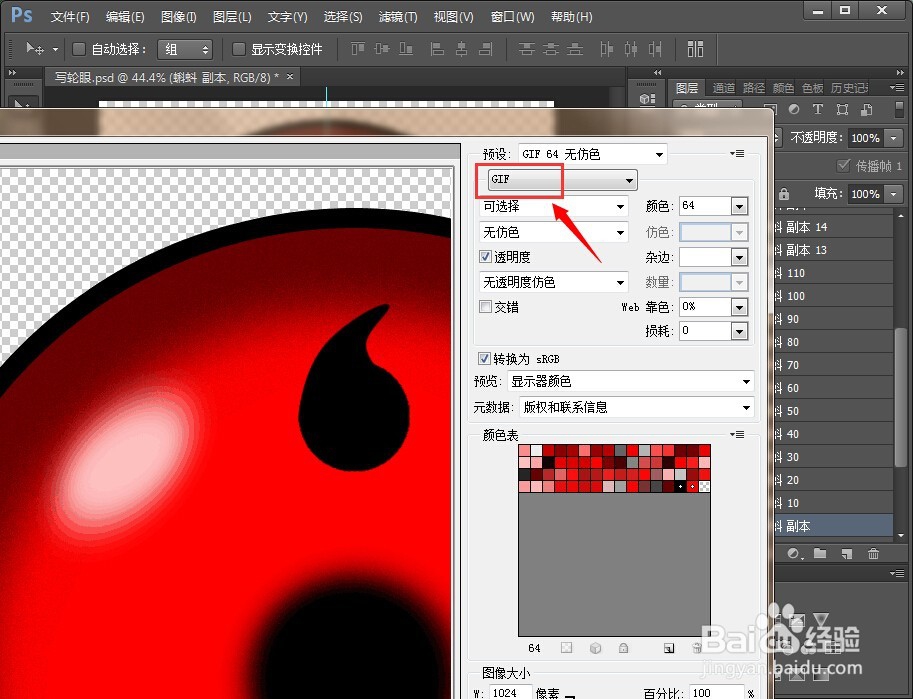This screenshot has height=699, width=913.
Task: Filter layers by smart object icon
Action: pyautogui.click(x=866, y=109)
